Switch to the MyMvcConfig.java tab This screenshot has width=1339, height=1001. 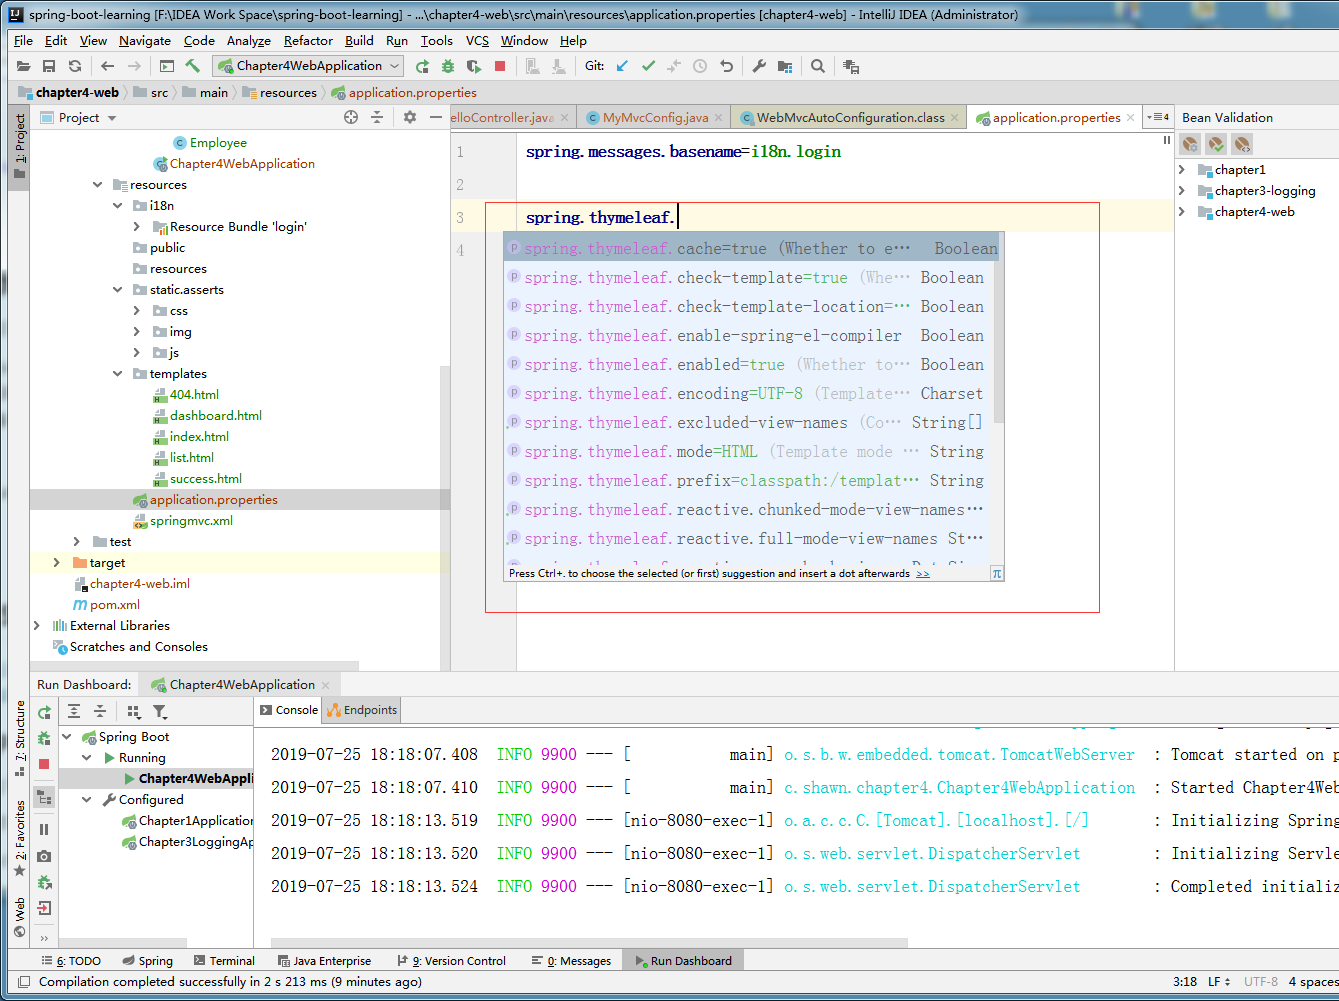[x=655, y=118]
